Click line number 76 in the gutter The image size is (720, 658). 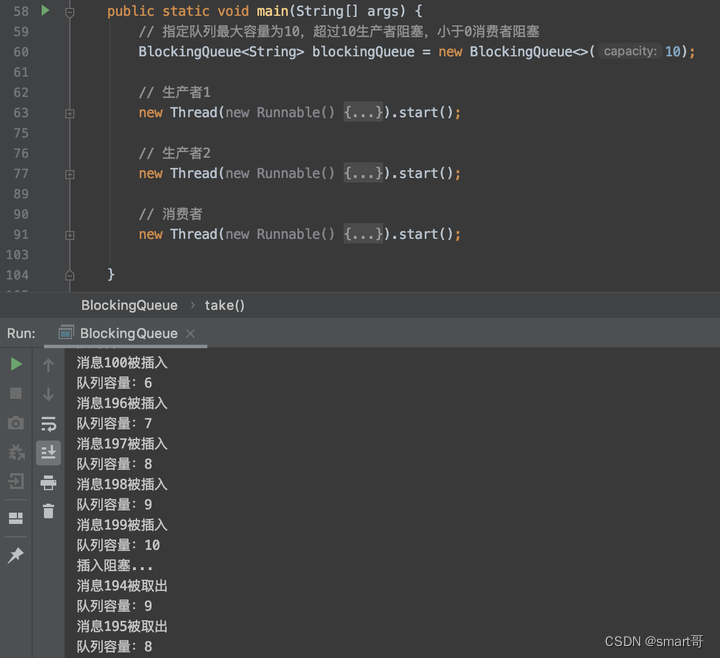point(21,153)
